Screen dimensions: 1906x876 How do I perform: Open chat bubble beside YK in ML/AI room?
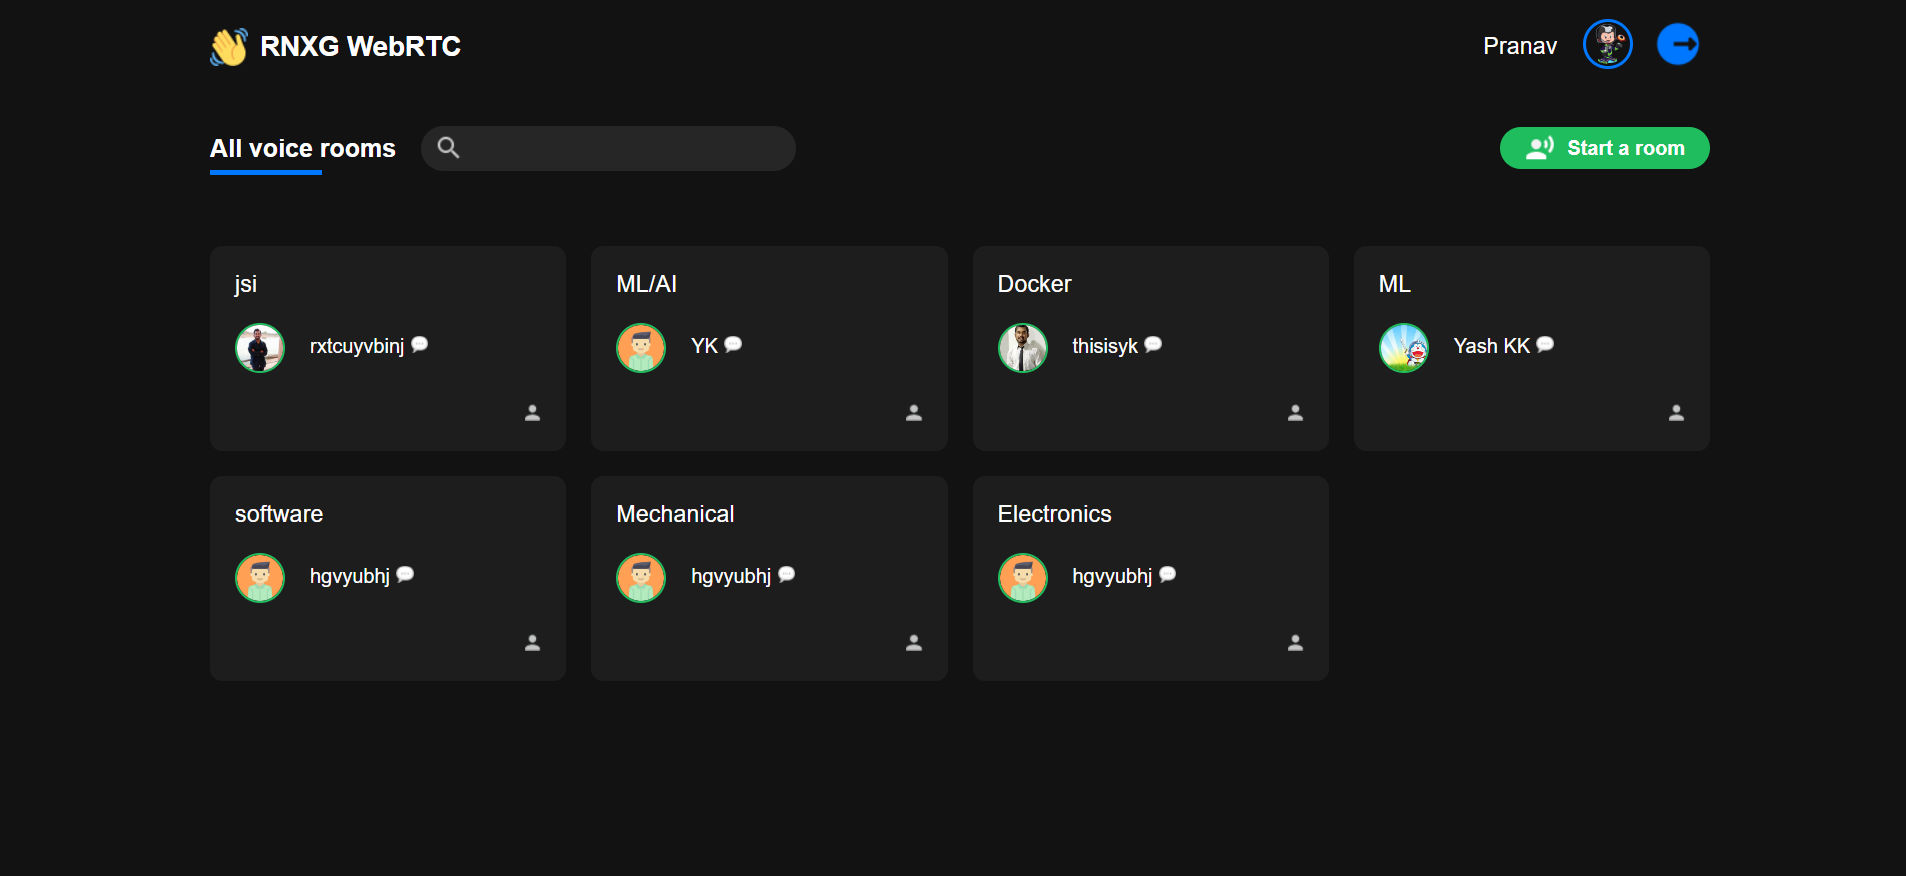pyautogui.click(x=733, y=344)
